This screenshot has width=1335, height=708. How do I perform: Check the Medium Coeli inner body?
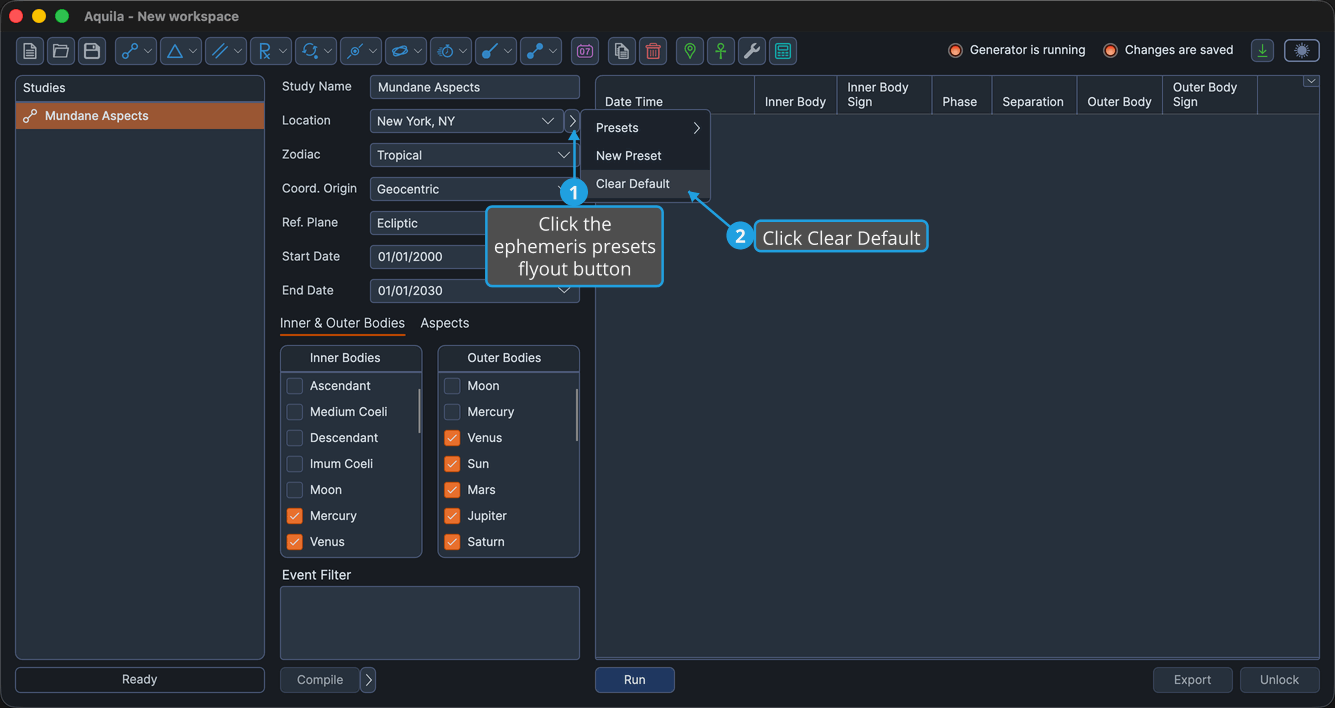(295, 412)
